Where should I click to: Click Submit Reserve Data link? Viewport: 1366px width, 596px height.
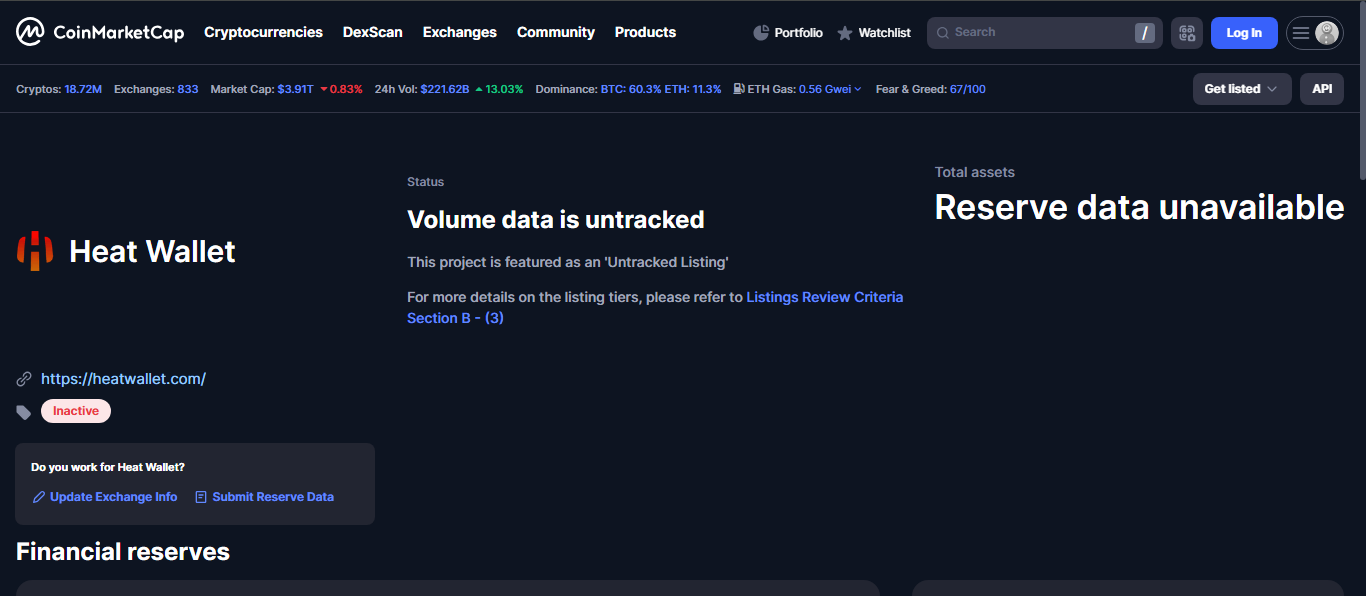tap(273, 497)
